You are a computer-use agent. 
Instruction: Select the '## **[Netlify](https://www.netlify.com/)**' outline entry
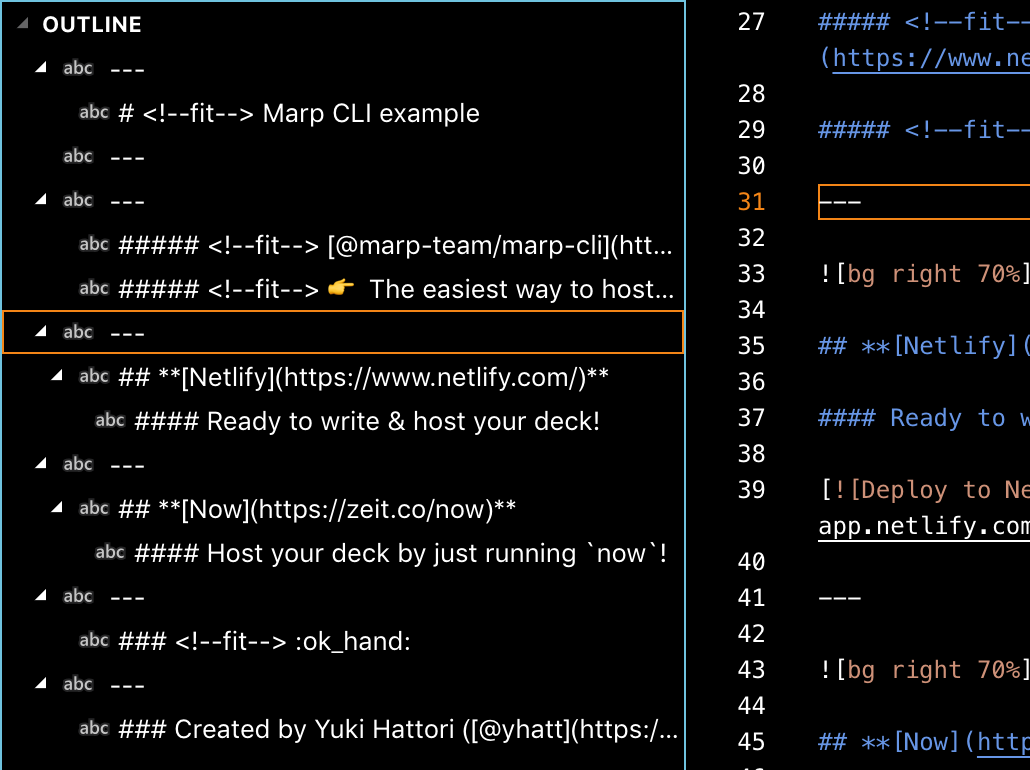pyautogui.click(x=363, y=377)
